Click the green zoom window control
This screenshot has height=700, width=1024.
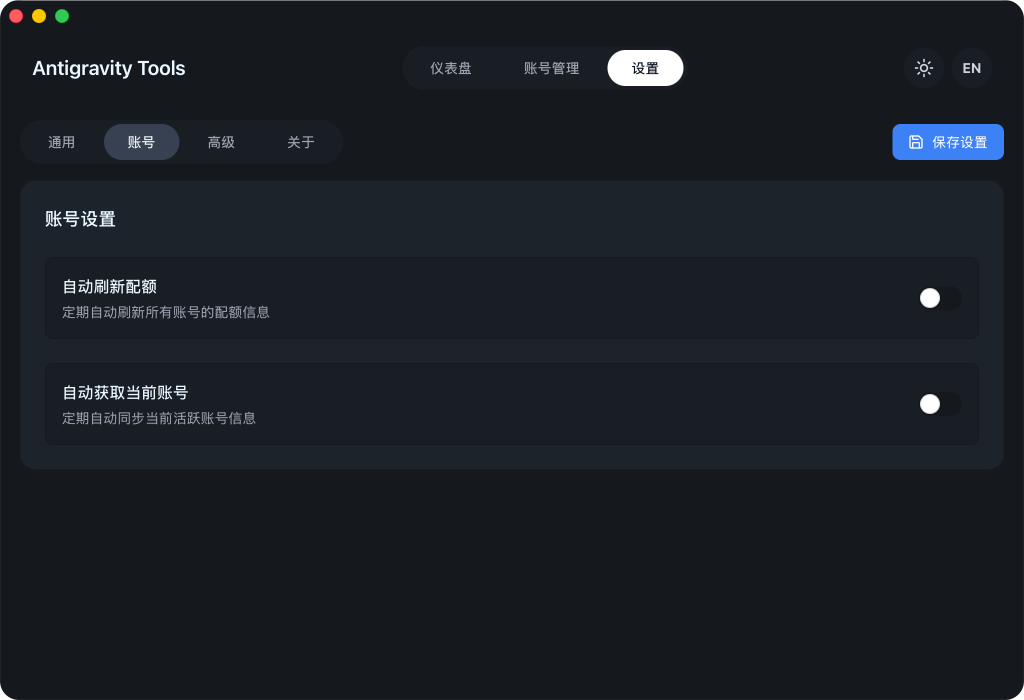coord(62,16)
